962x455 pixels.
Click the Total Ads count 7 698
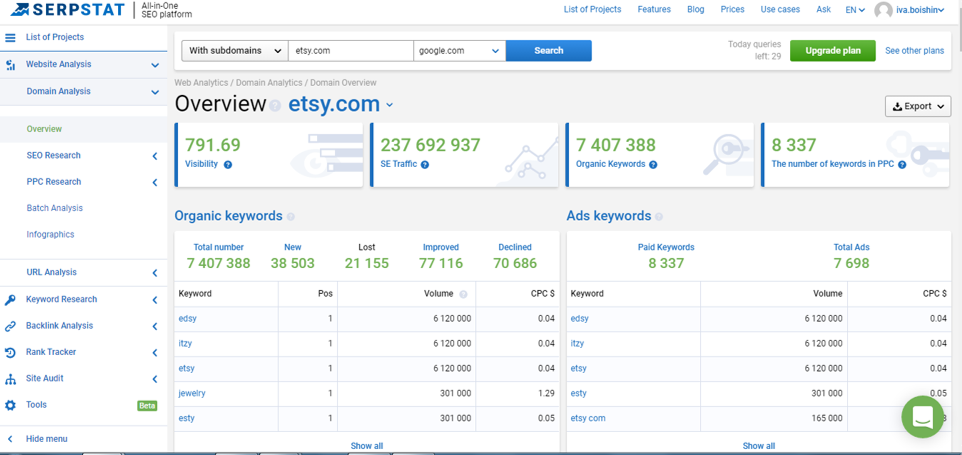(x=852, y=264)
